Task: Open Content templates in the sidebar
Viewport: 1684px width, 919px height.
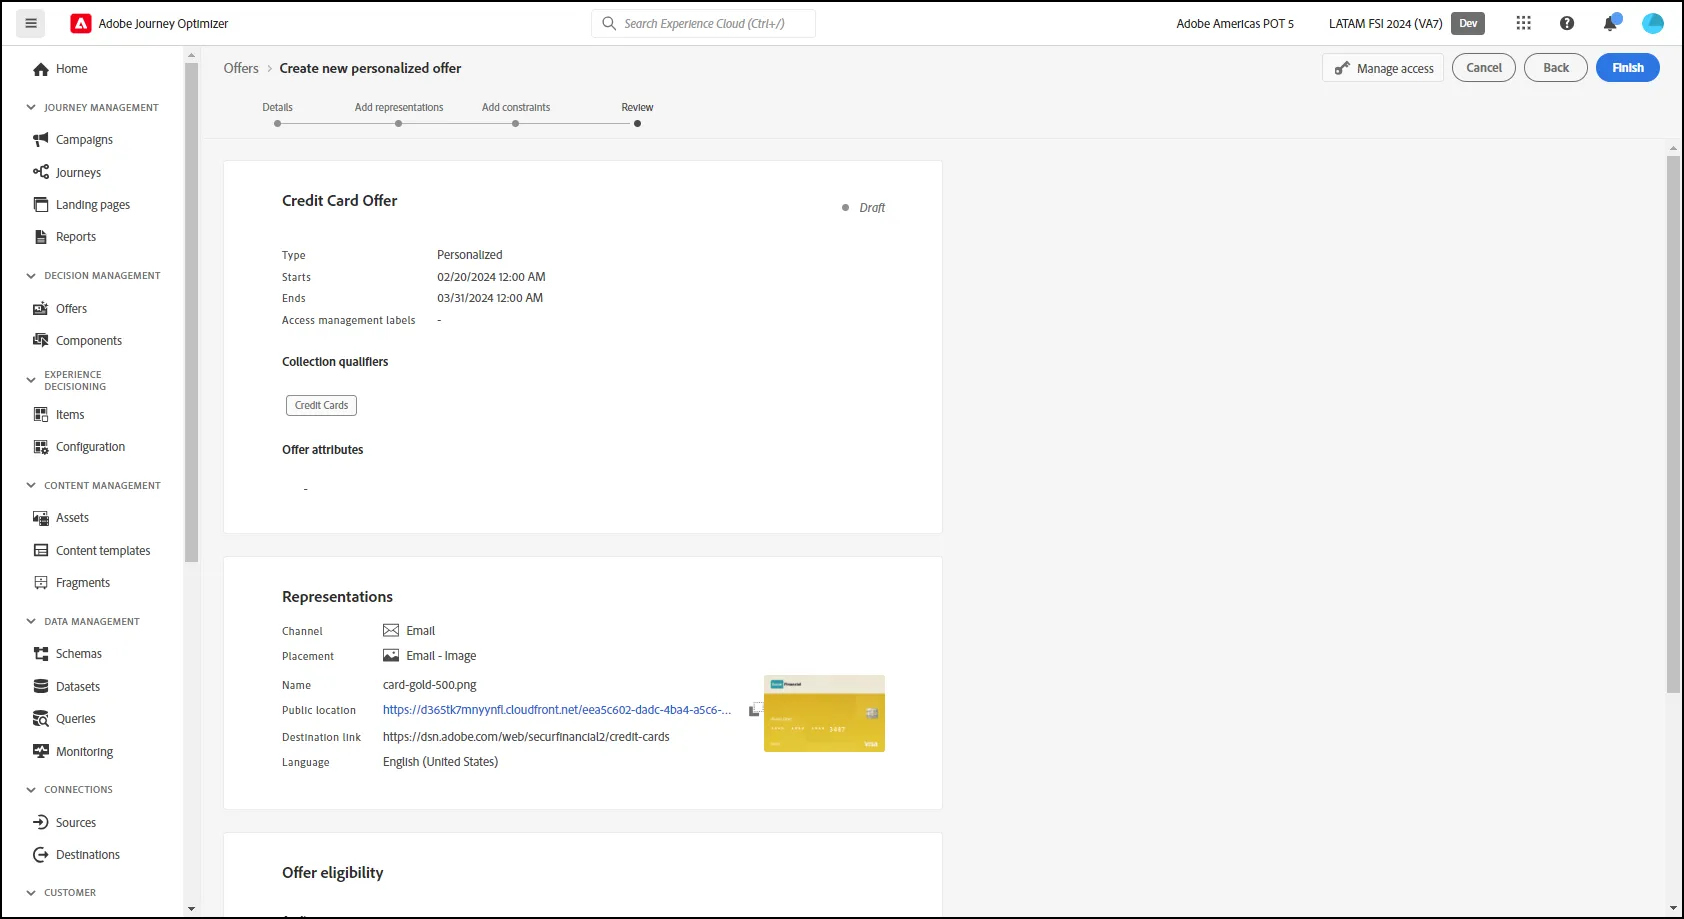Action: tap(92, 551)
